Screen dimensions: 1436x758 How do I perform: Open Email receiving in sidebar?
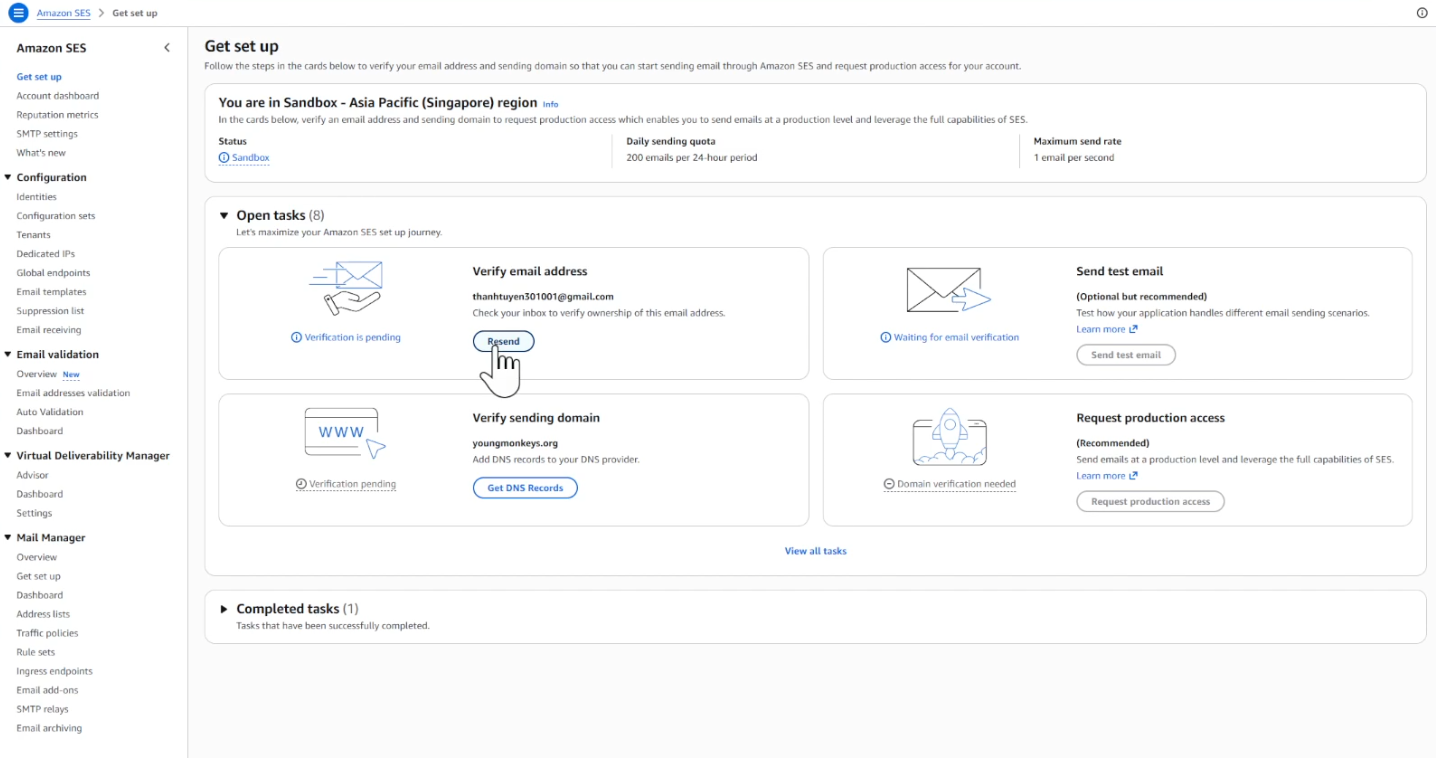49,330
